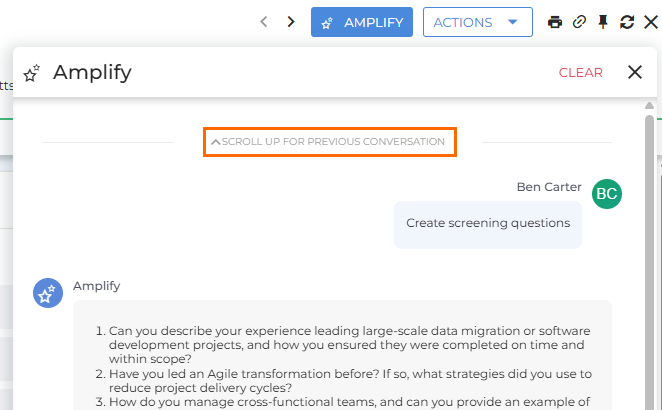Click CLEAR to reset the conversation
This screenshot has height=410, width=662.
click(580, 72)
